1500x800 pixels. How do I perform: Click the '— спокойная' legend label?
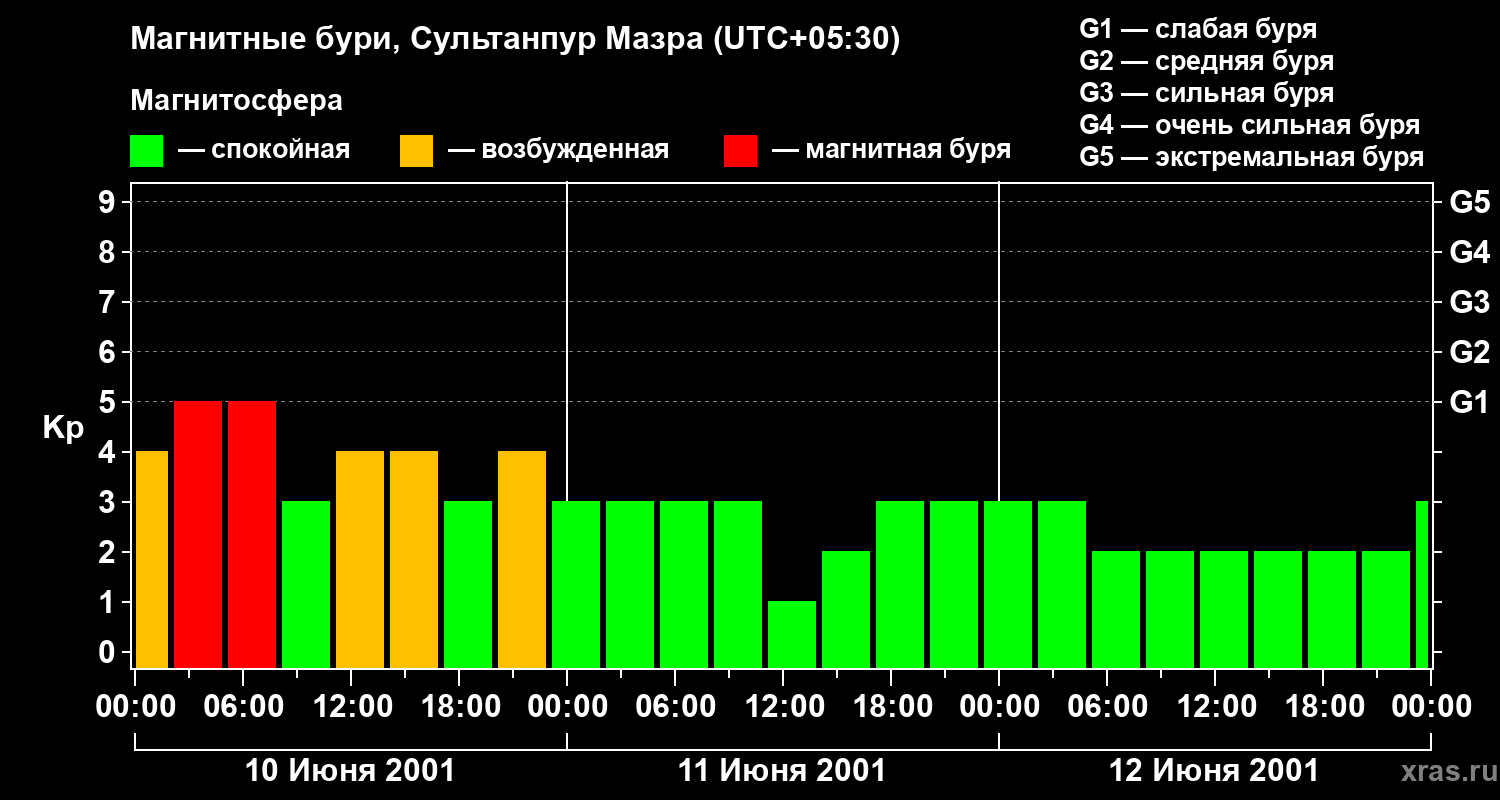pos(264,150)
